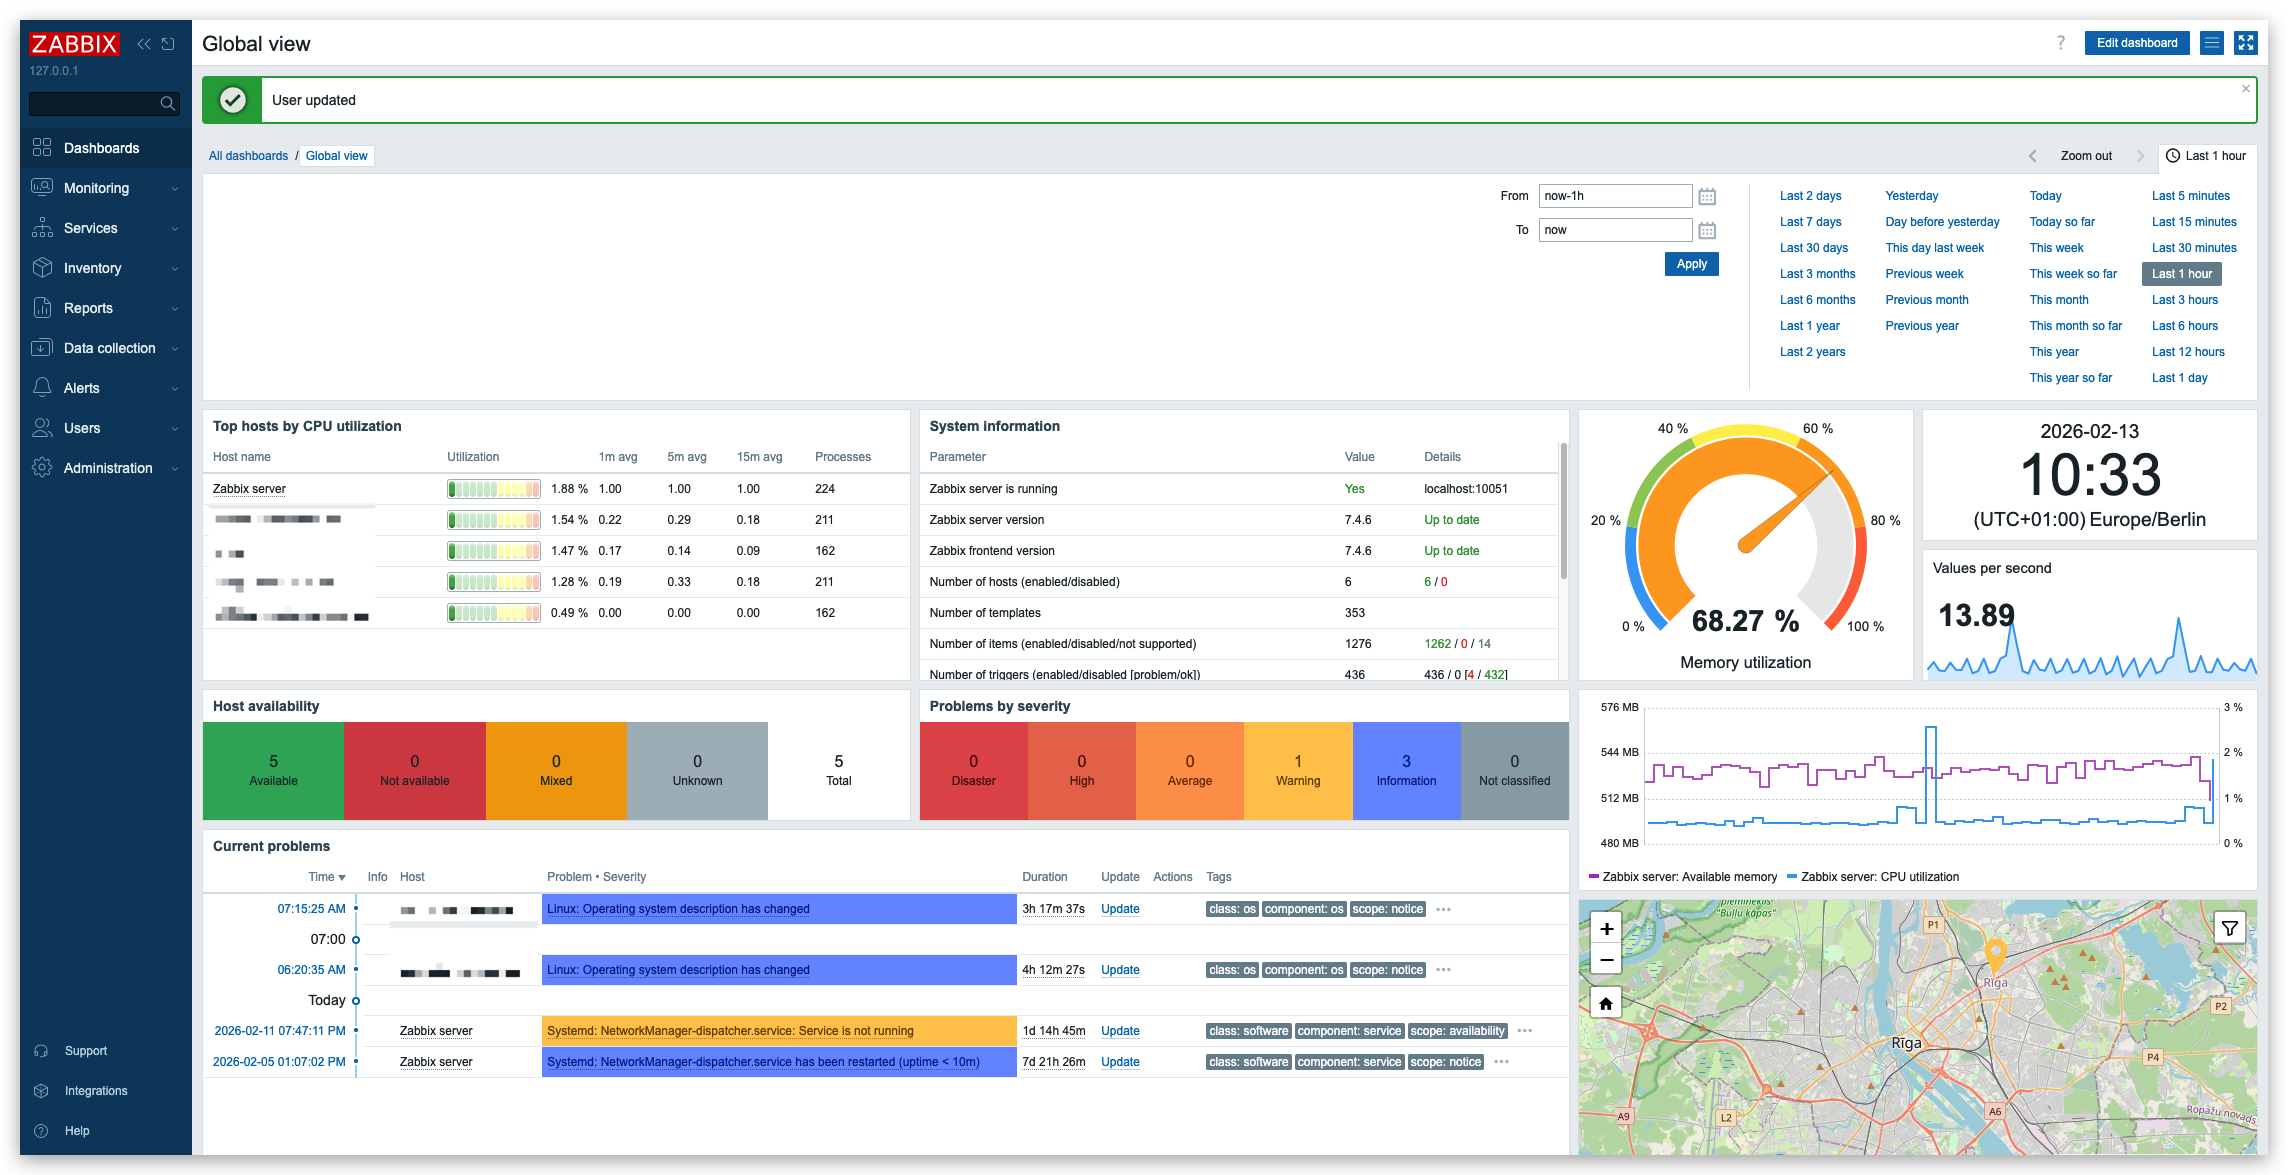Screen dimensions: 2288x1175
Task: Select Last 7 days time range
Action: point(1810,222)
